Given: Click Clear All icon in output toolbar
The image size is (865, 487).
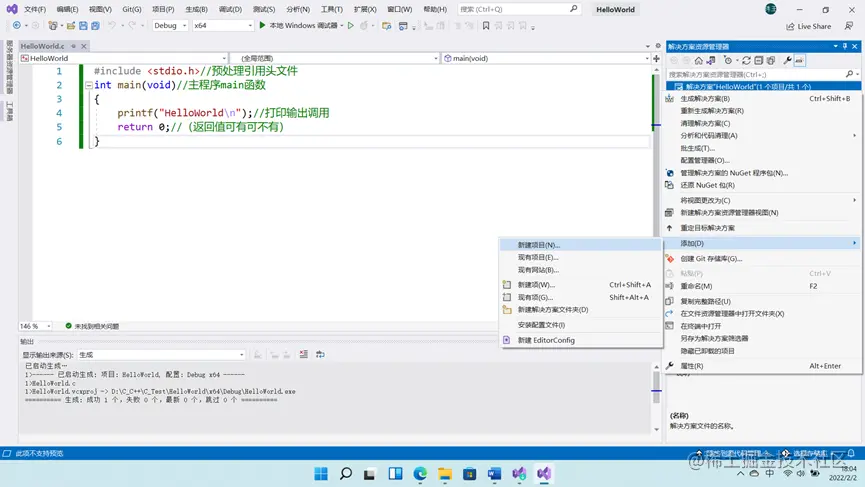Looking at the screenshot, I should coord(303,354).
